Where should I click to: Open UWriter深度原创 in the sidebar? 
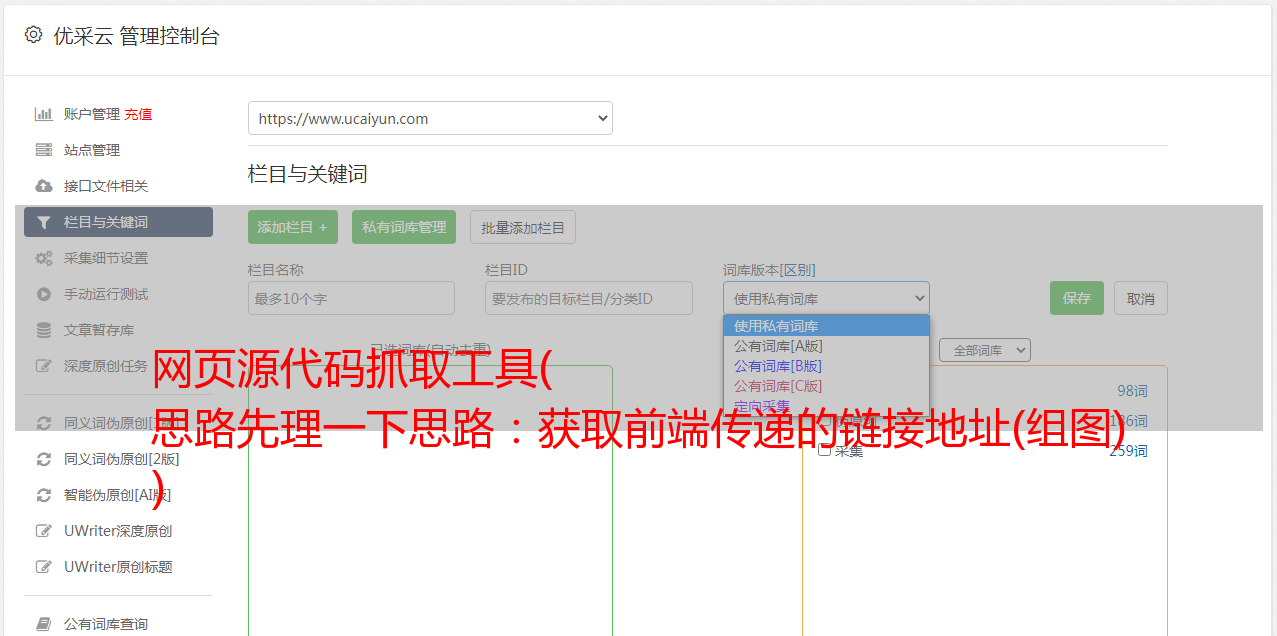tap(118, 531)
